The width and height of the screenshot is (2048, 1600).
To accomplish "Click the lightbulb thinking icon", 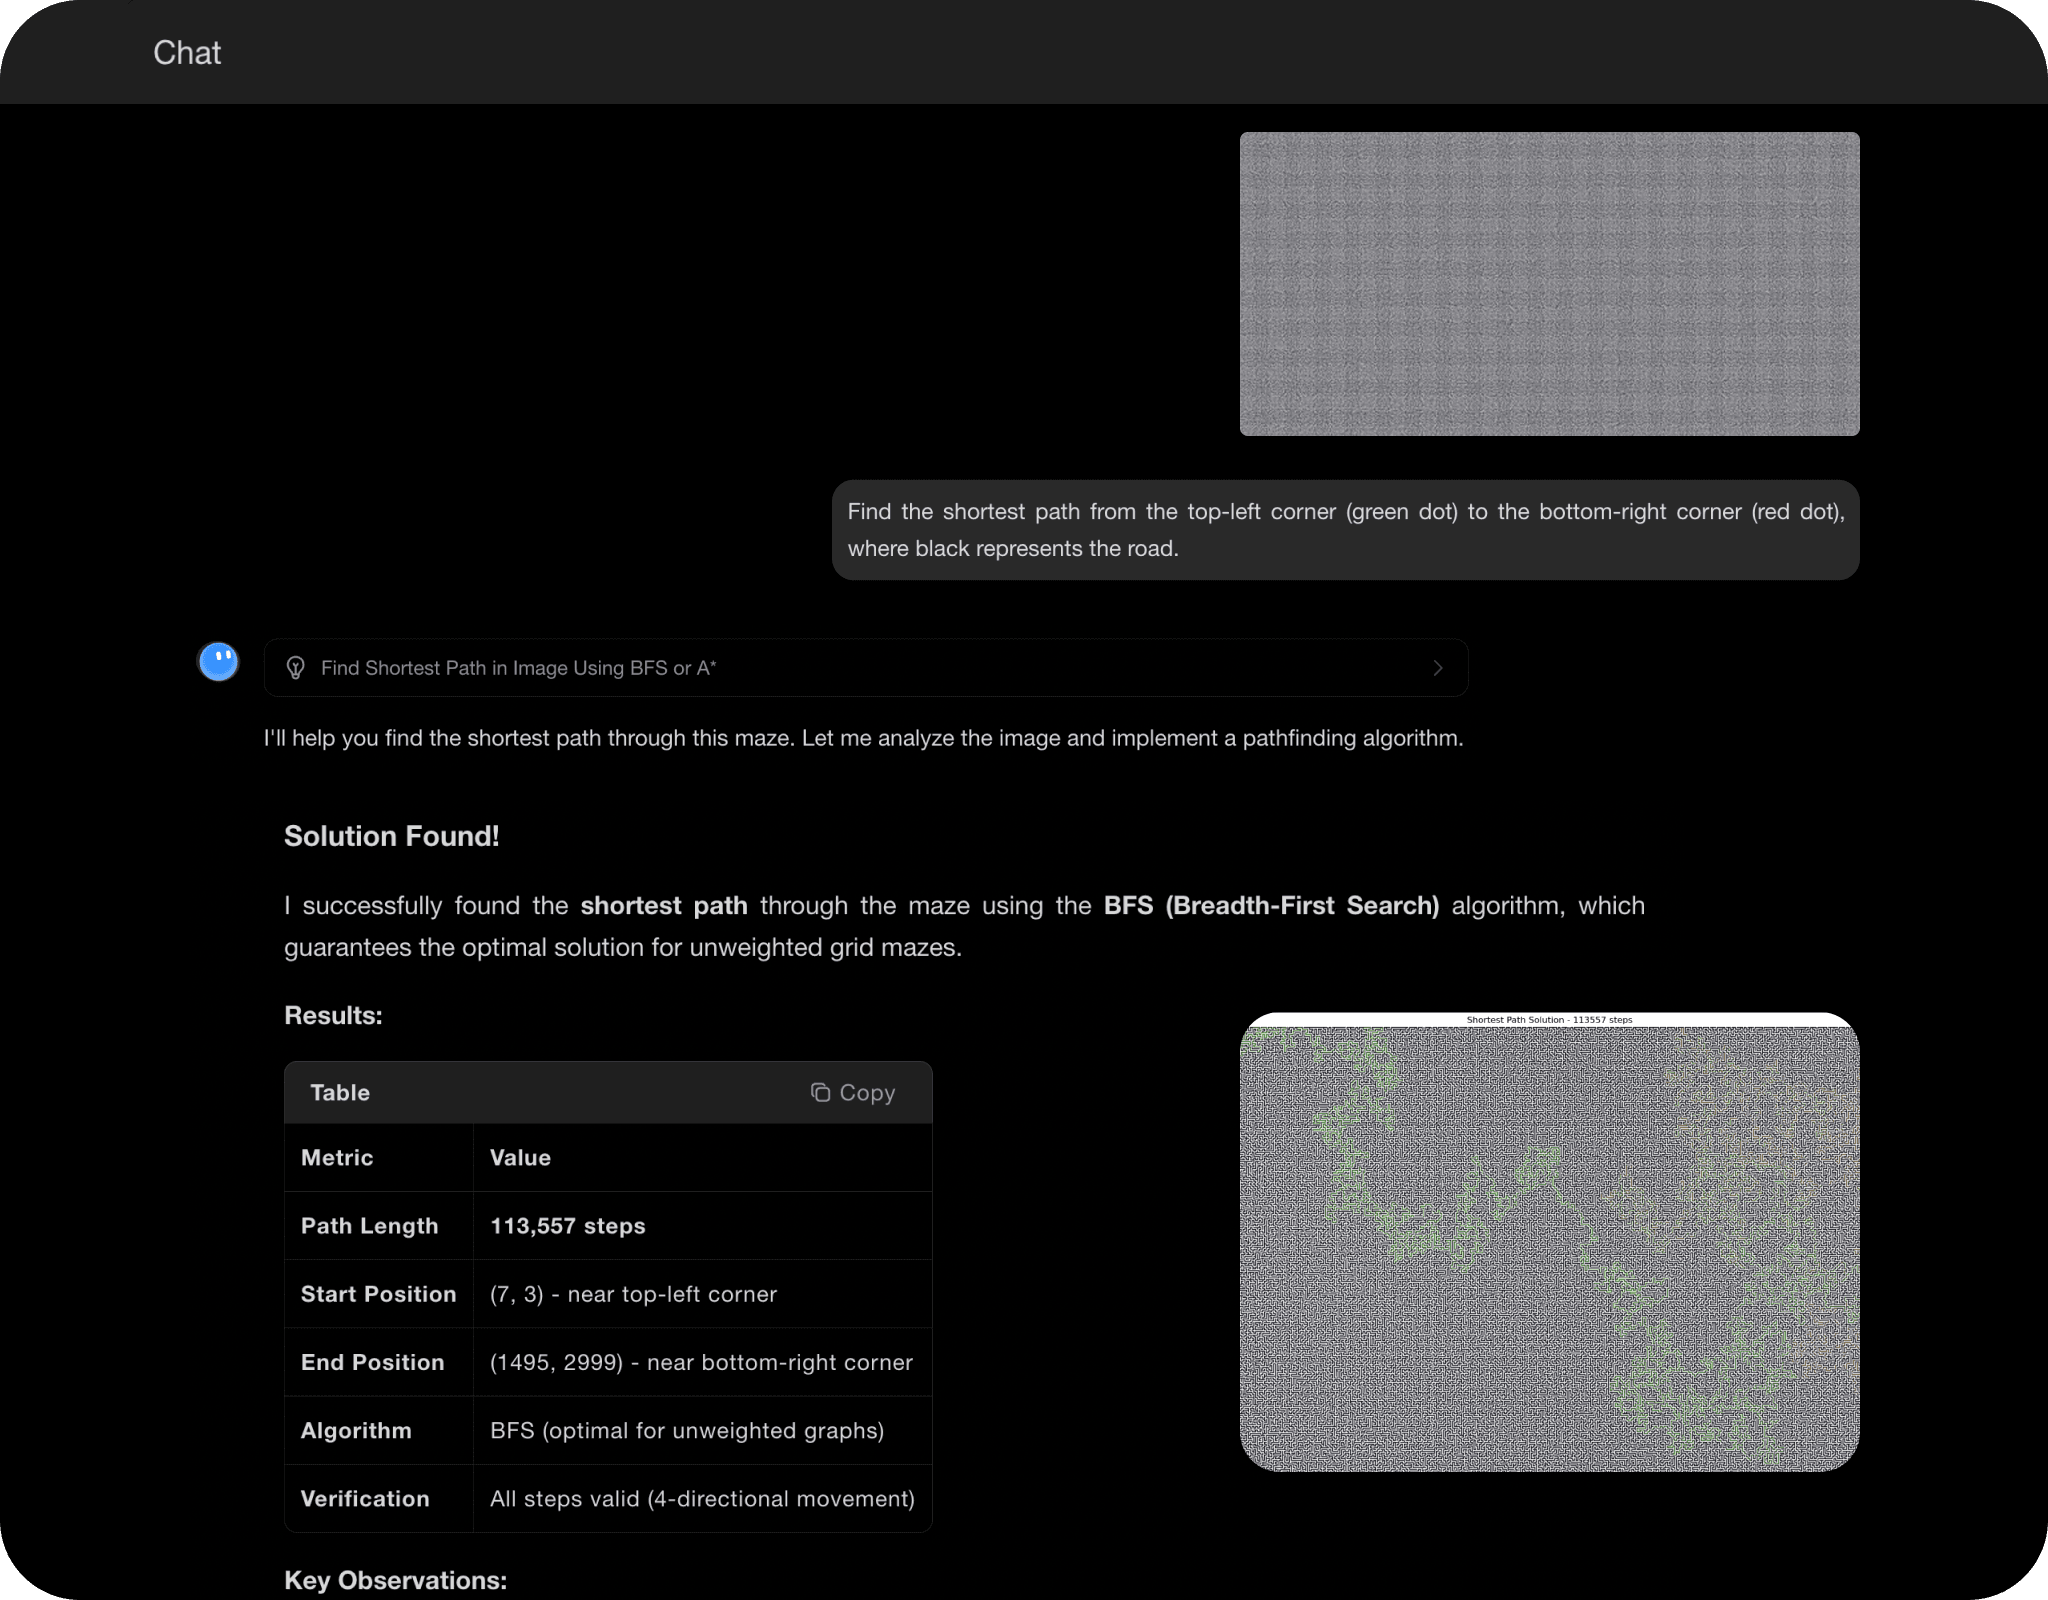I will point(295,668).
